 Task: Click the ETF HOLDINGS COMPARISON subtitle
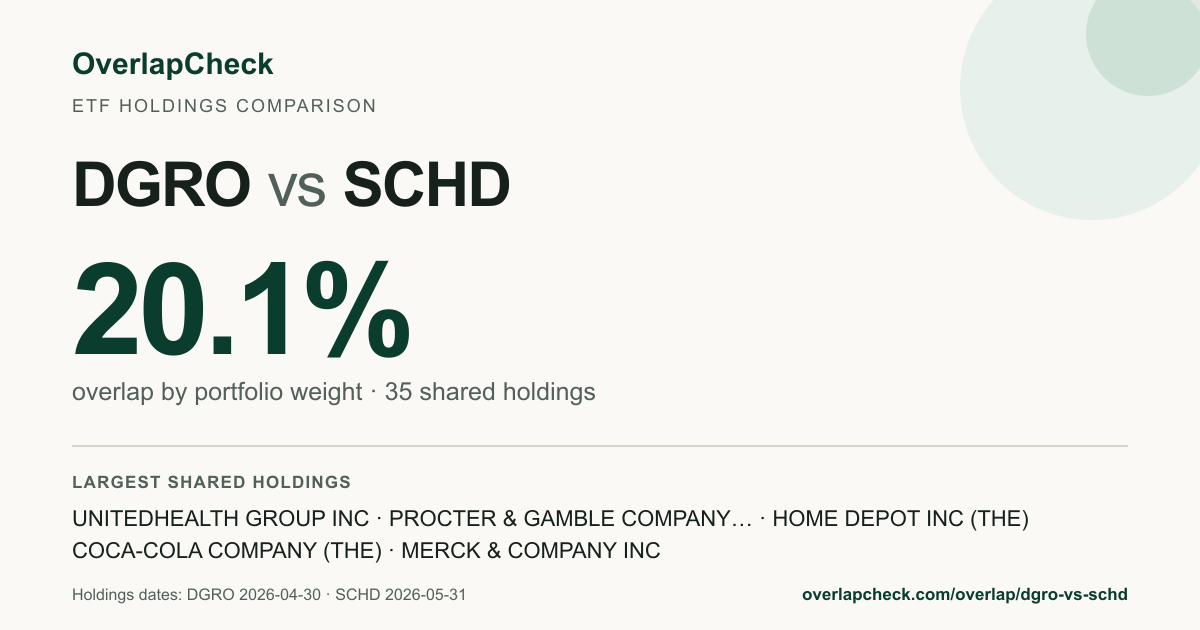click(x=224, y=106)
